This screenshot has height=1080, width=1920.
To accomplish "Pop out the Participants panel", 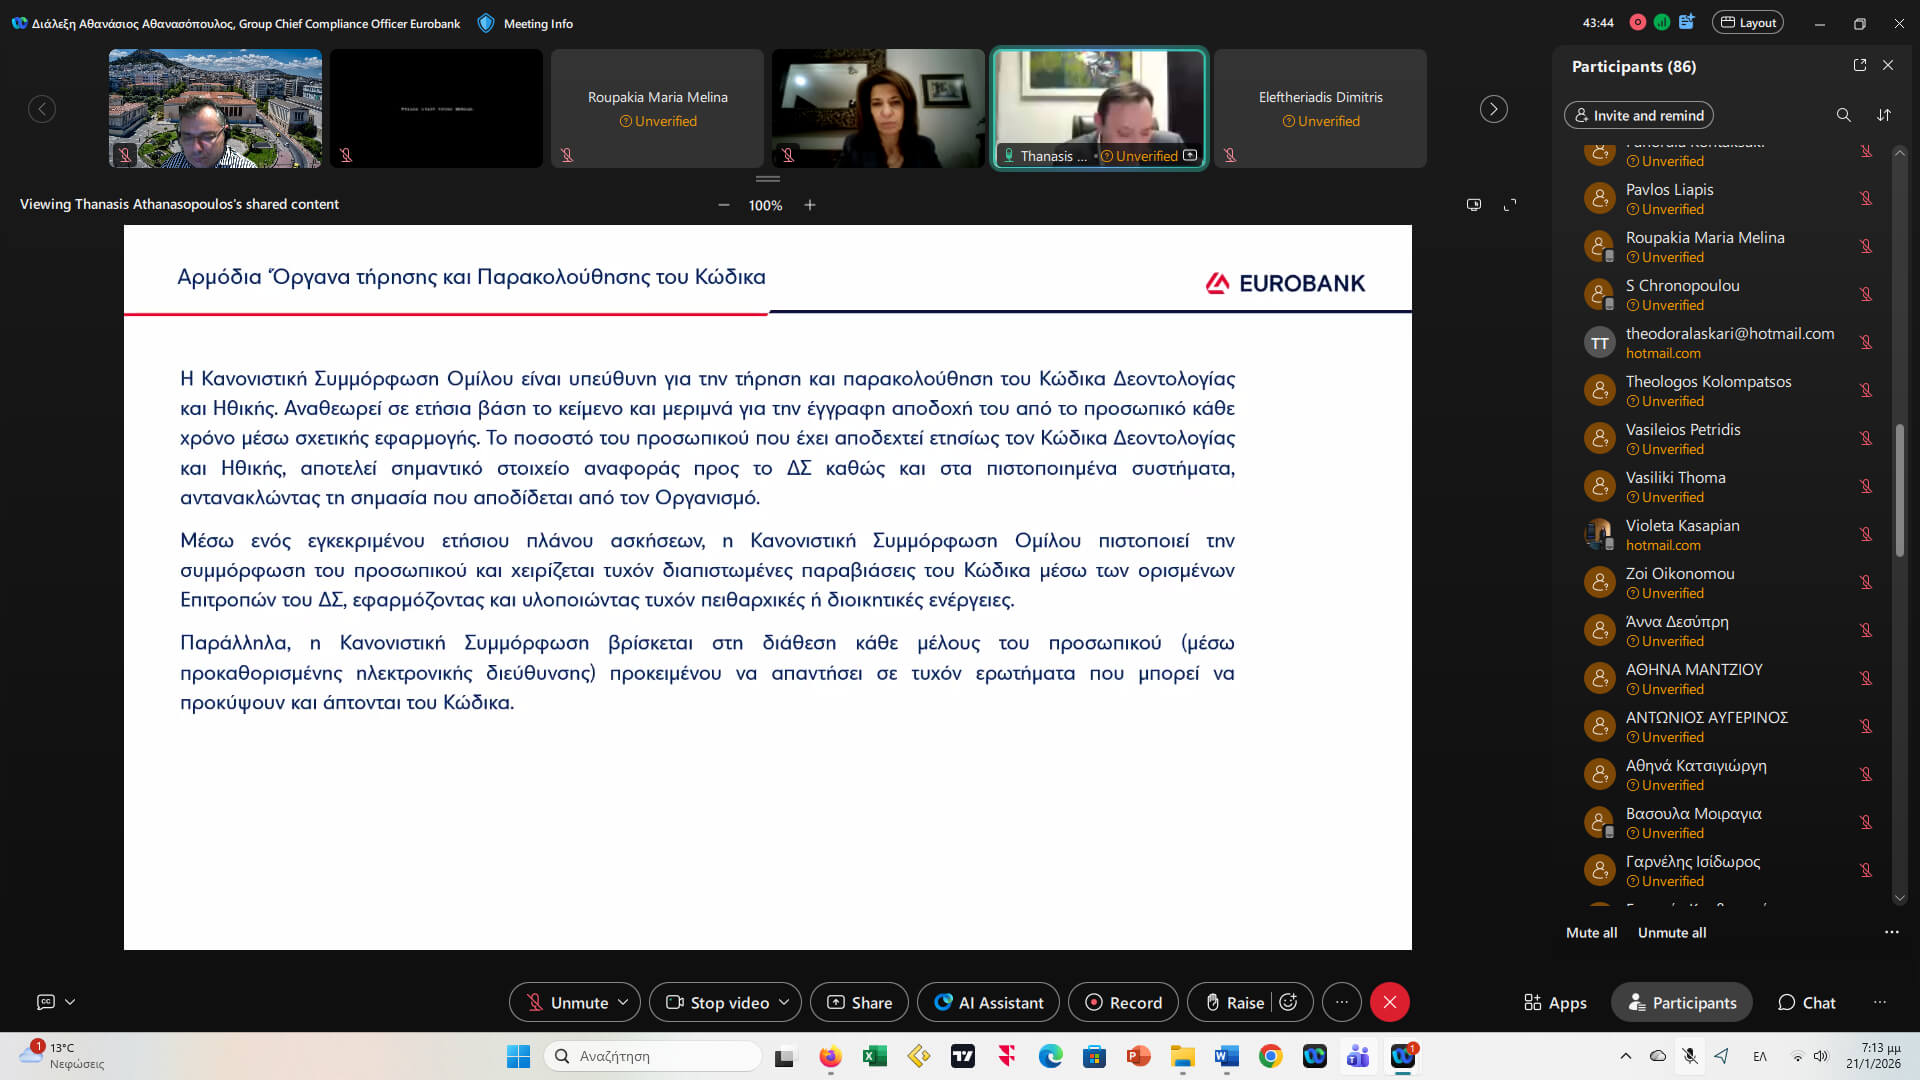I will tap(1860, 65).
